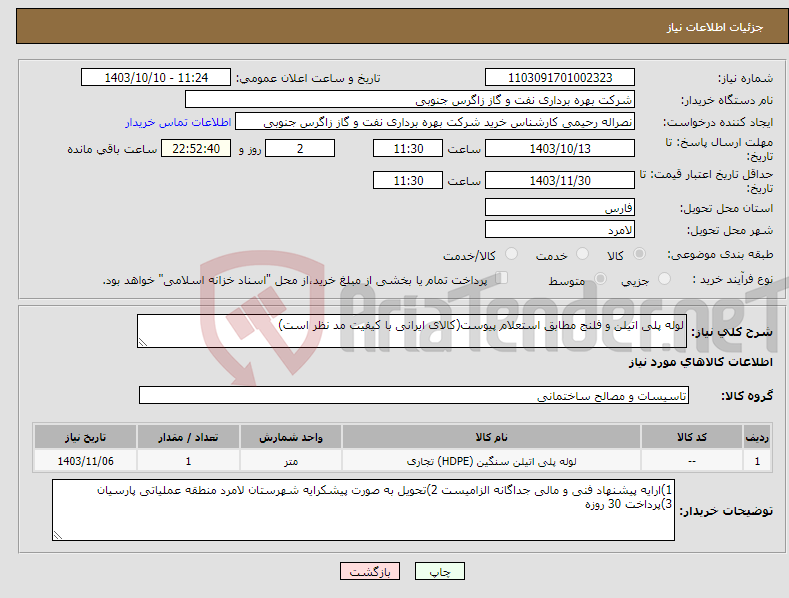Click the unit cell متر
Image resolution: width=789 pixels, height=598 pixels.
point(291,461)
